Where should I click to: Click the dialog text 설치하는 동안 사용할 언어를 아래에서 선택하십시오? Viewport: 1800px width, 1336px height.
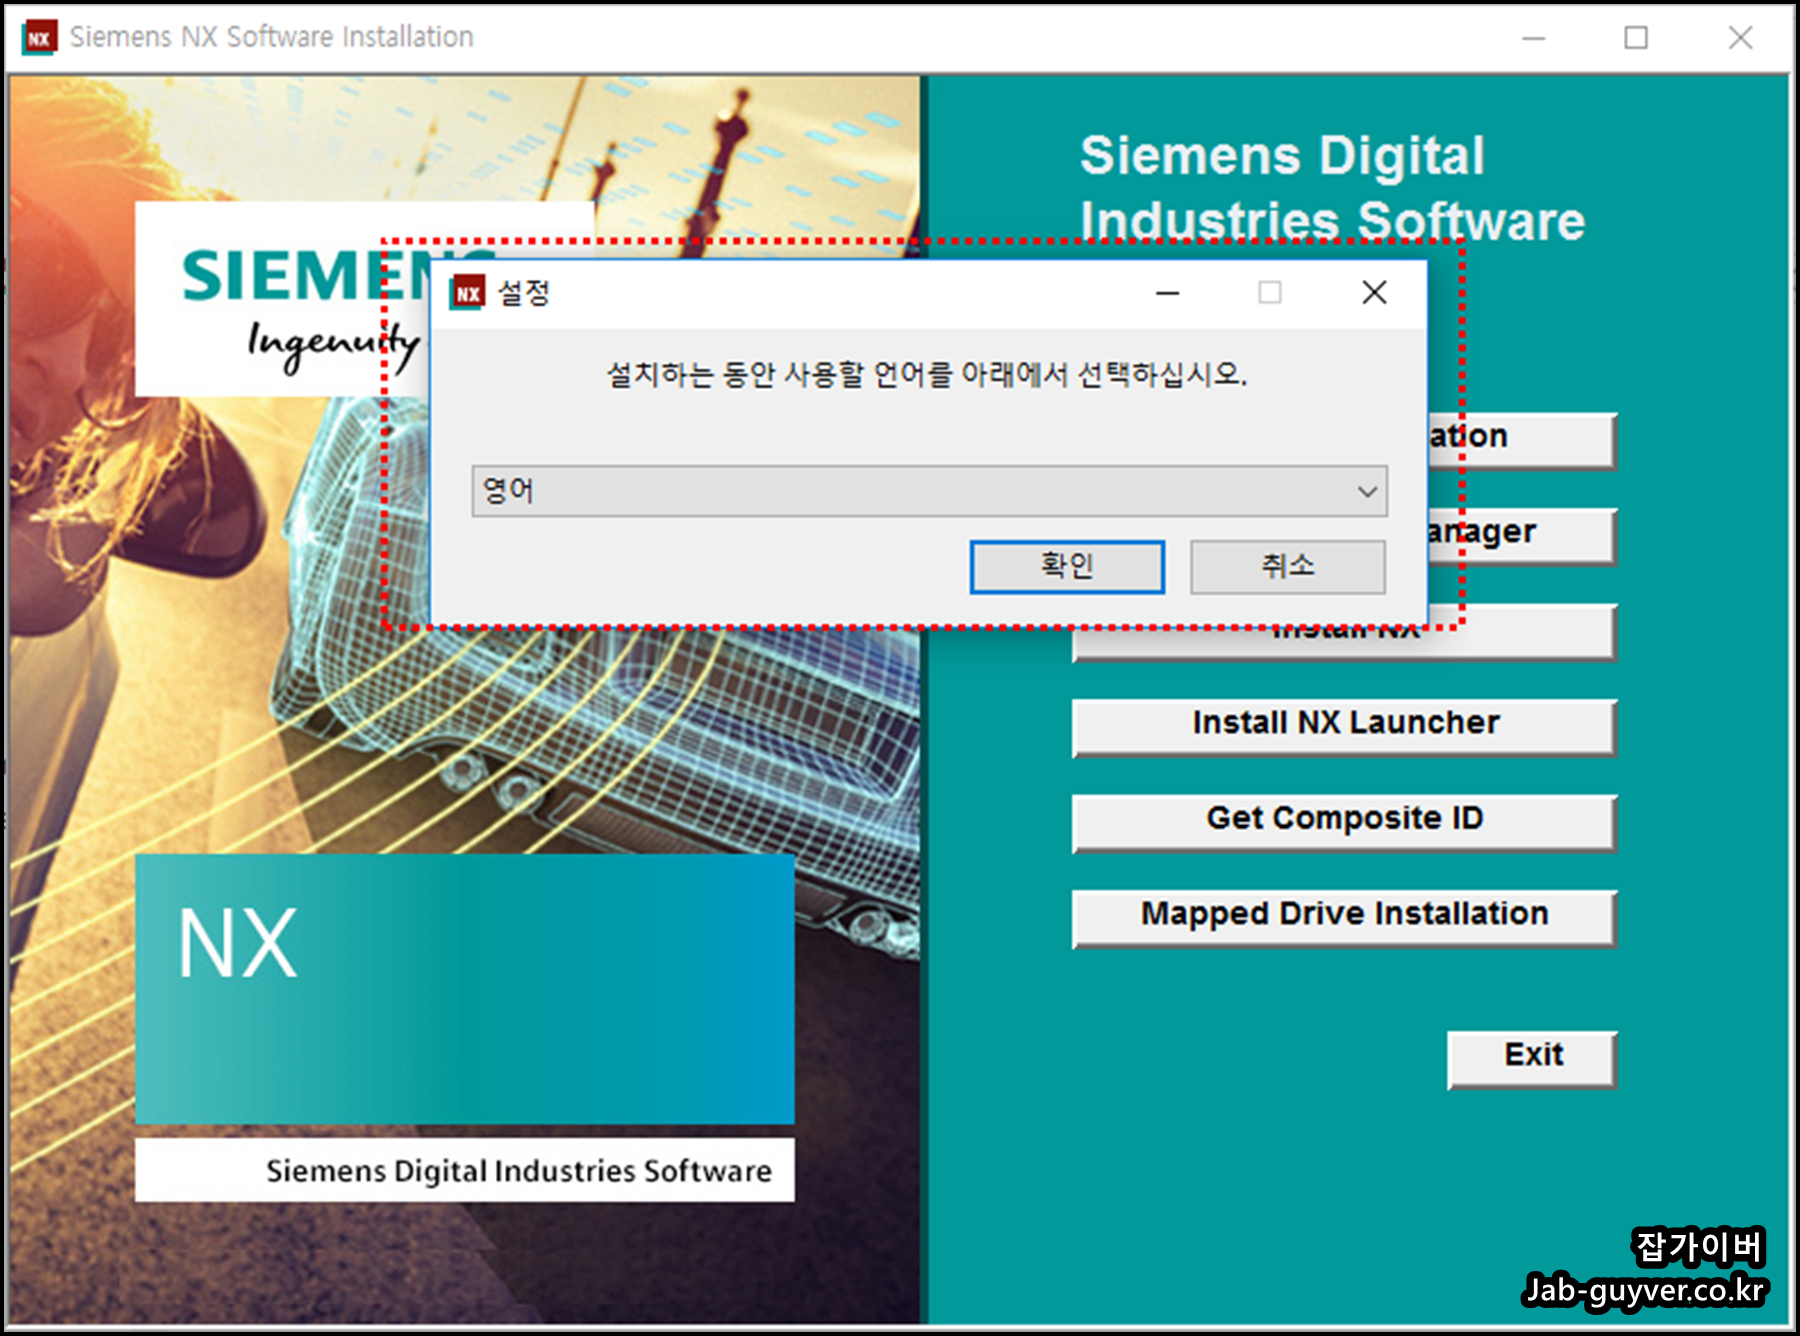point(927,375)
